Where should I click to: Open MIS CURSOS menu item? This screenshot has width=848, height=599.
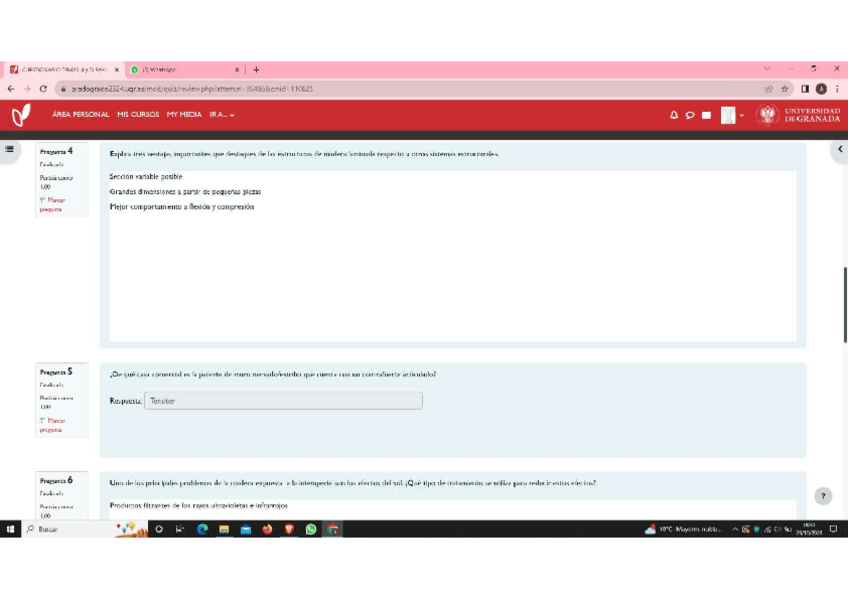[x=138, y=115]
